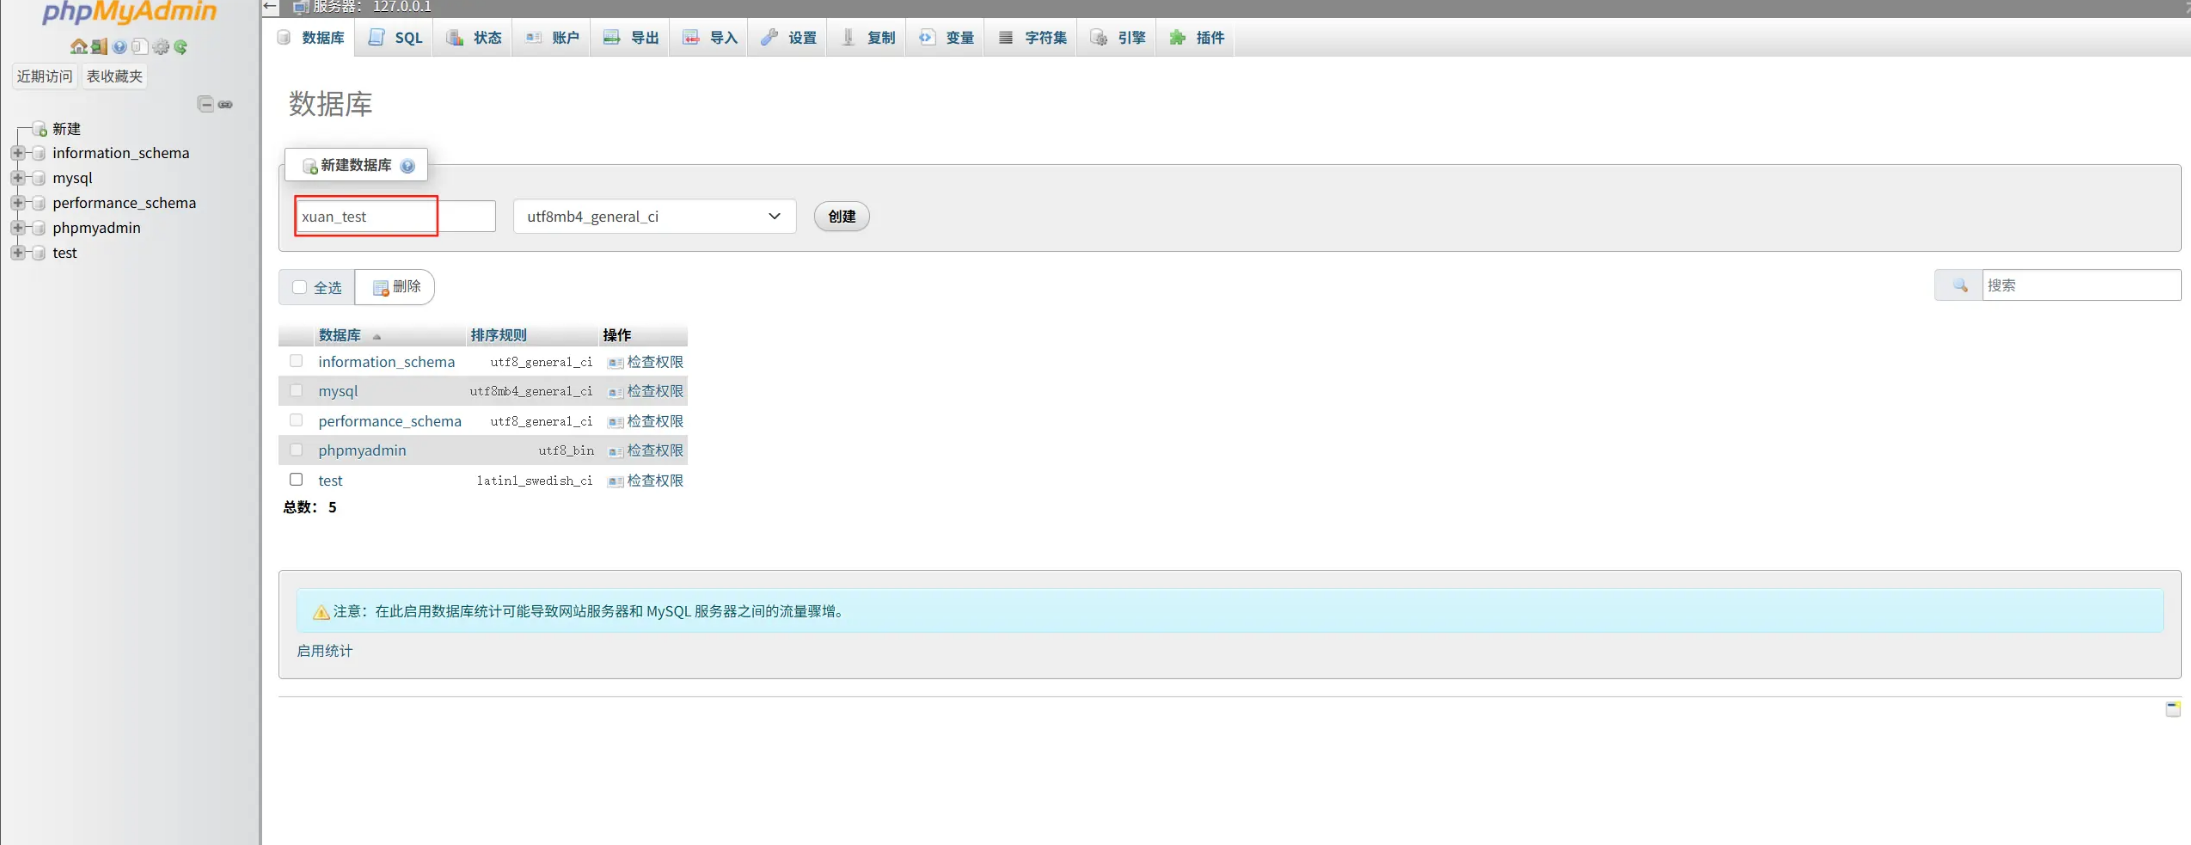Open the 导出 export tab
The width and height of the screenshot is (2191, 845).
point(632,38)
